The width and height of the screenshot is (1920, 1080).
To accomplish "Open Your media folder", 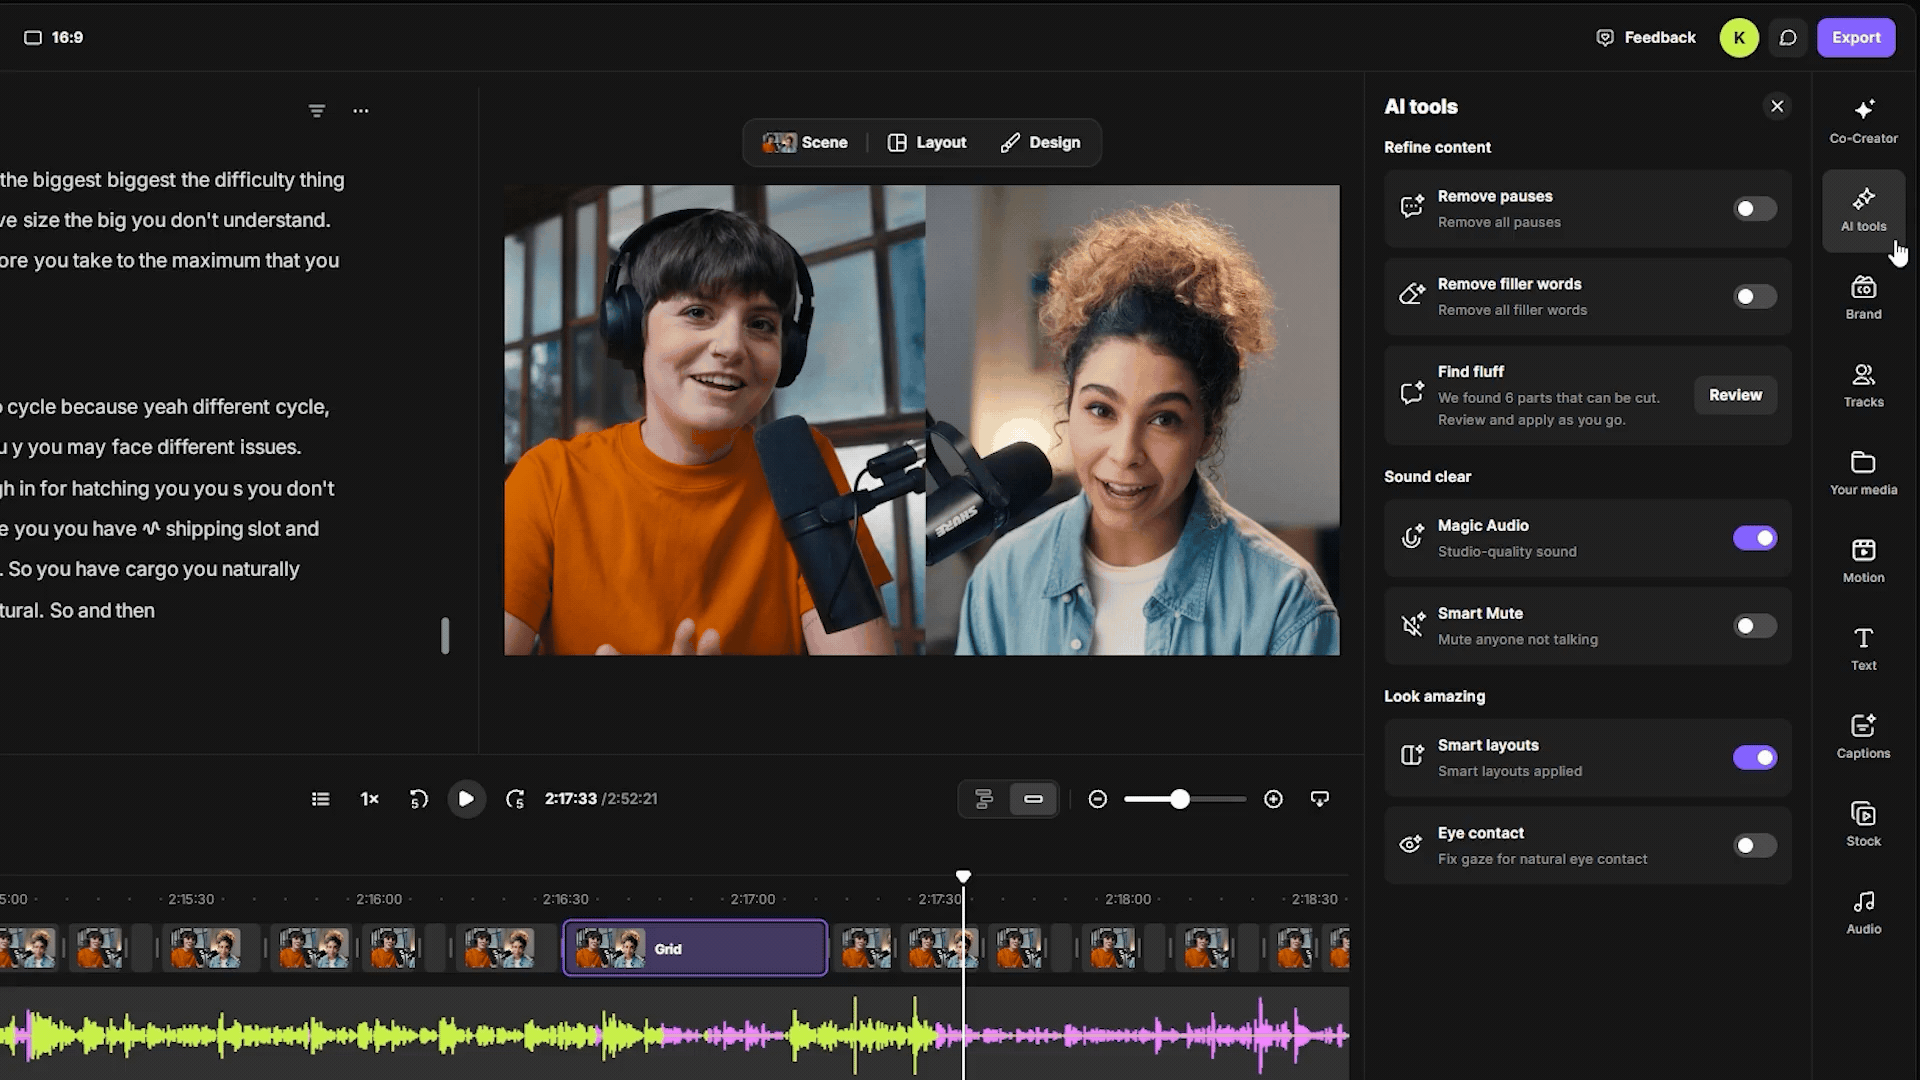I will [1863, 474].
